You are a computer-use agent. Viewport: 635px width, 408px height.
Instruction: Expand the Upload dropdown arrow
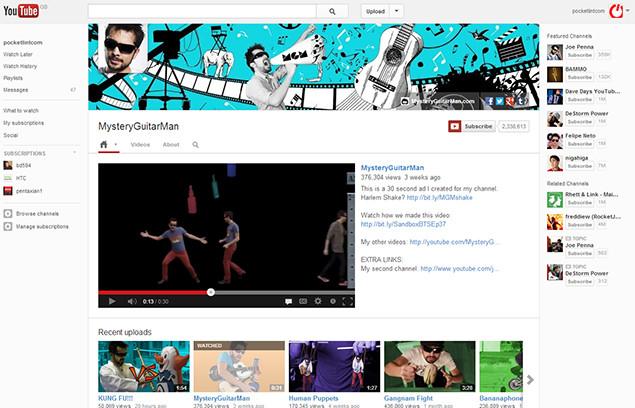click(397, 11)
